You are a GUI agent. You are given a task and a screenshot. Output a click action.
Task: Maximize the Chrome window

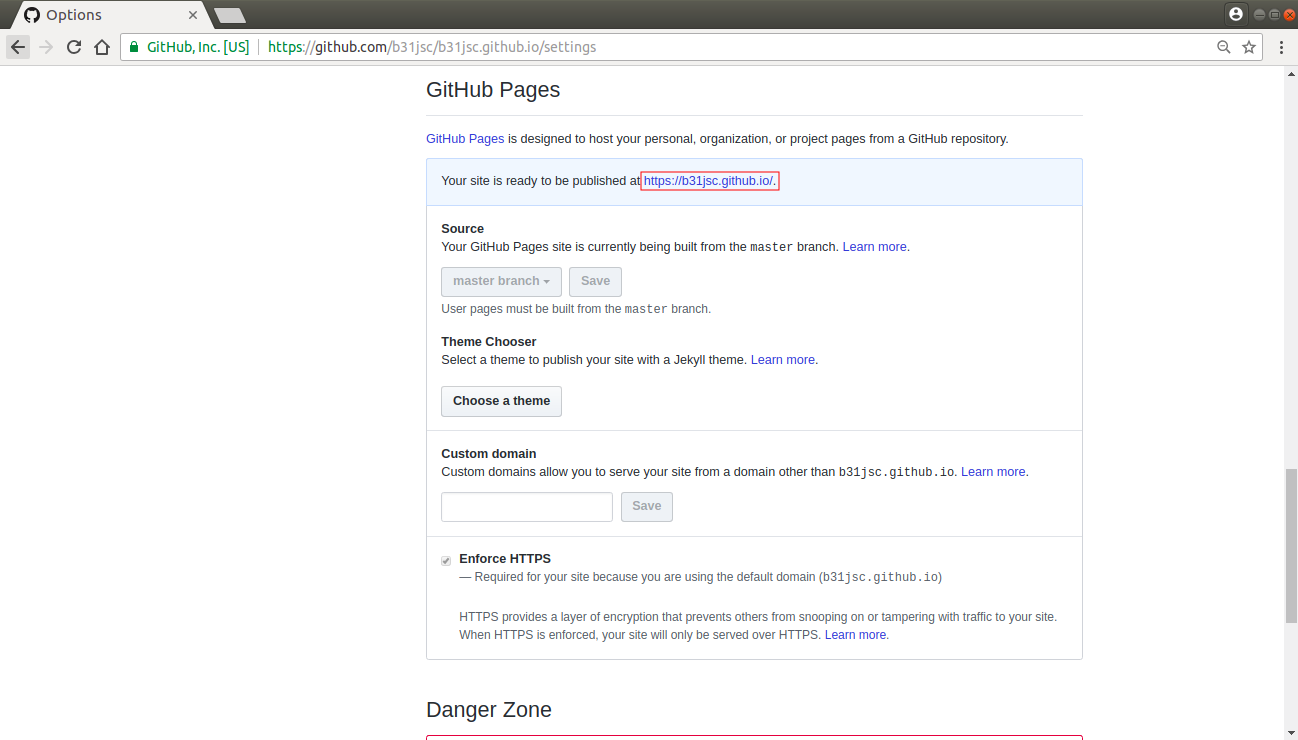tap(1274, 14)
